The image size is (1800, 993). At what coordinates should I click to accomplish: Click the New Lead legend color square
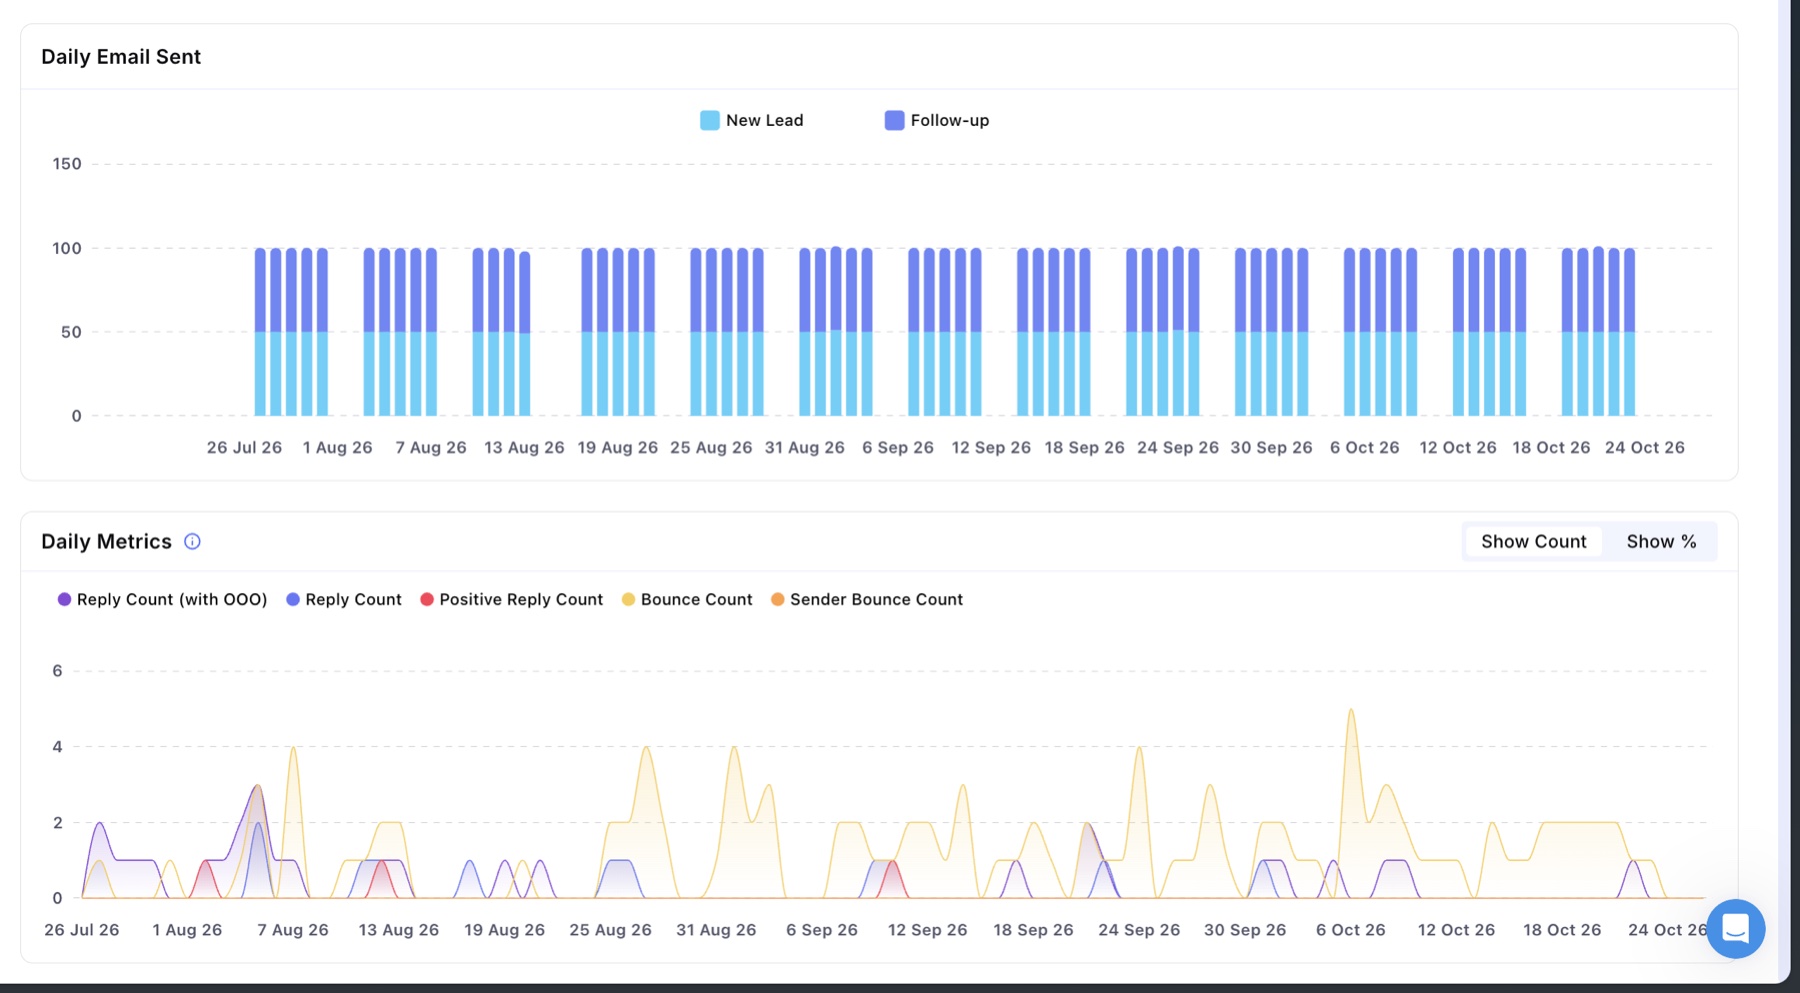(x=710, y=120)
